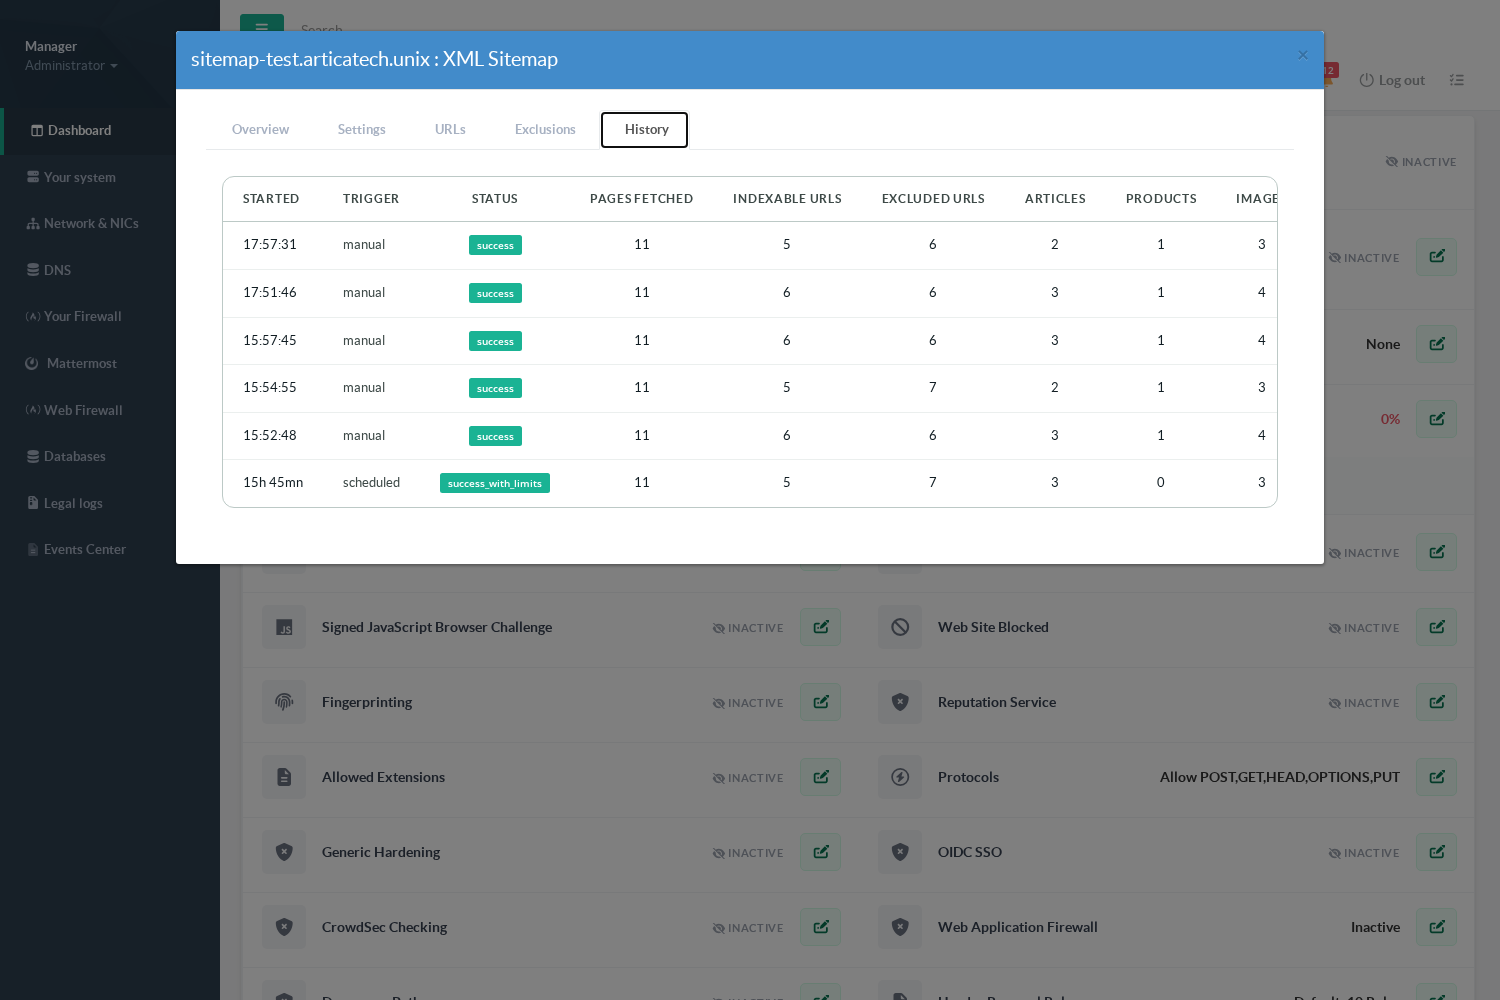Screen dimensions: 1500x1000
Task: Open the Exclusions tab
Action: [x=545, y=130]
